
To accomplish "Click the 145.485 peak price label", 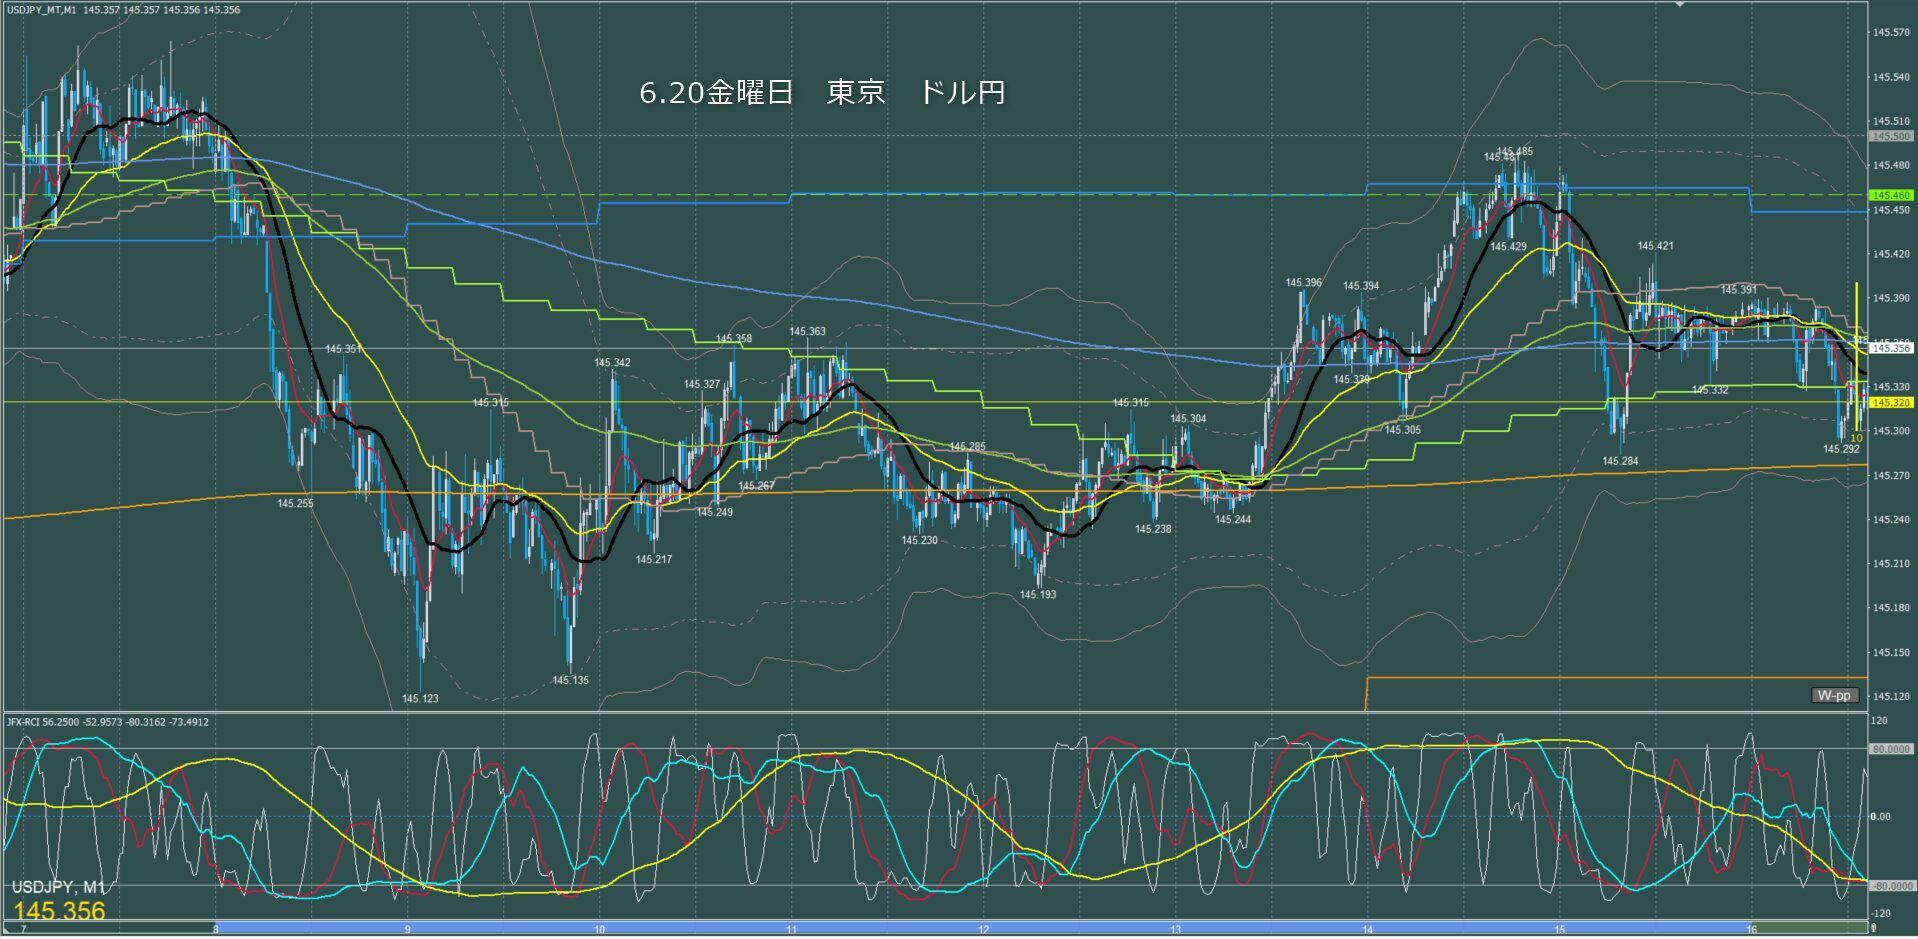I will 1516,151.
